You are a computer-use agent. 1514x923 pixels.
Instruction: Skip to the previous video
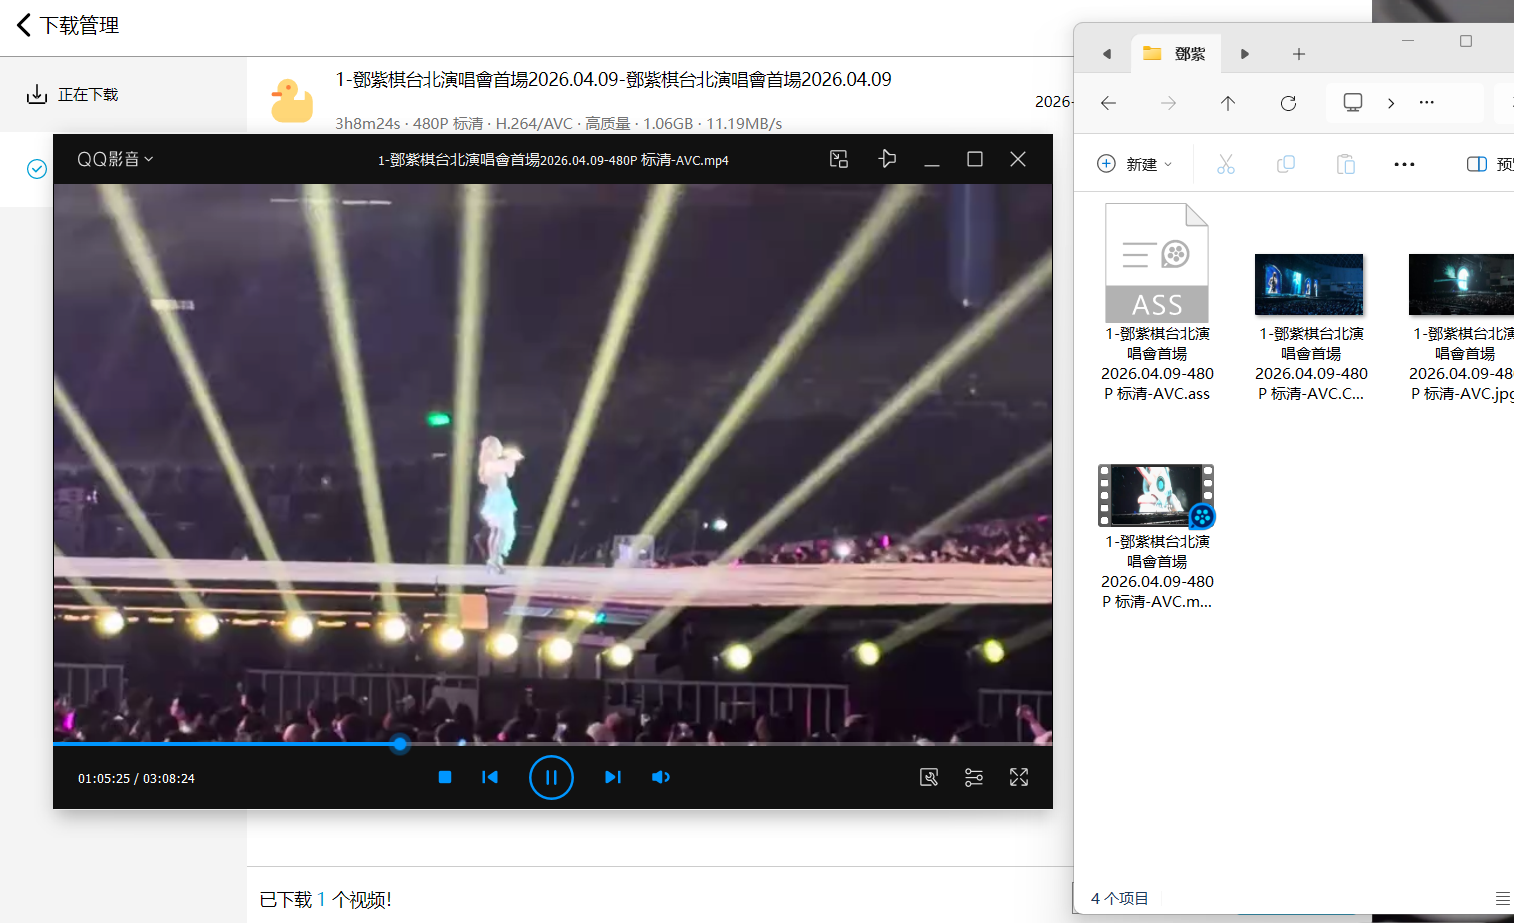(x=490, y=777)
